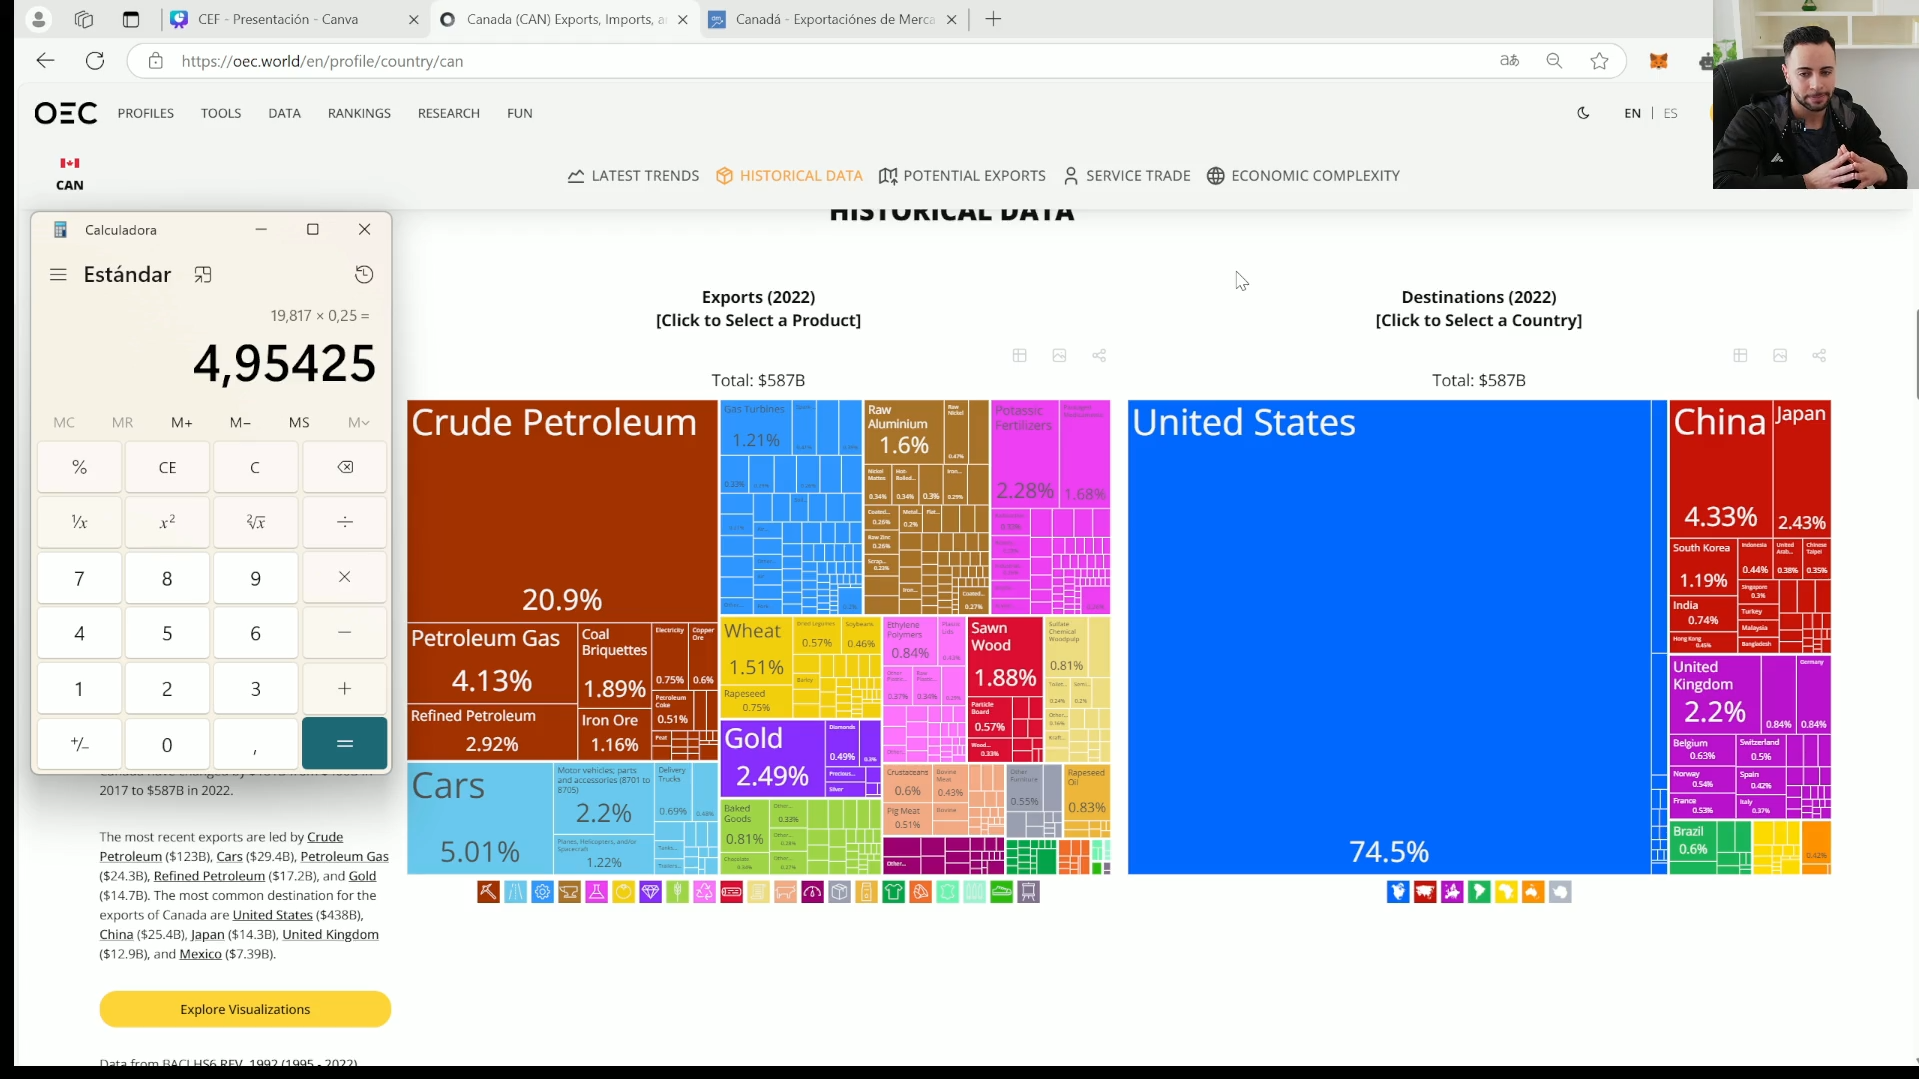Open calculator history panel
Screen dimensions: 1919x1079
(364, 274)
